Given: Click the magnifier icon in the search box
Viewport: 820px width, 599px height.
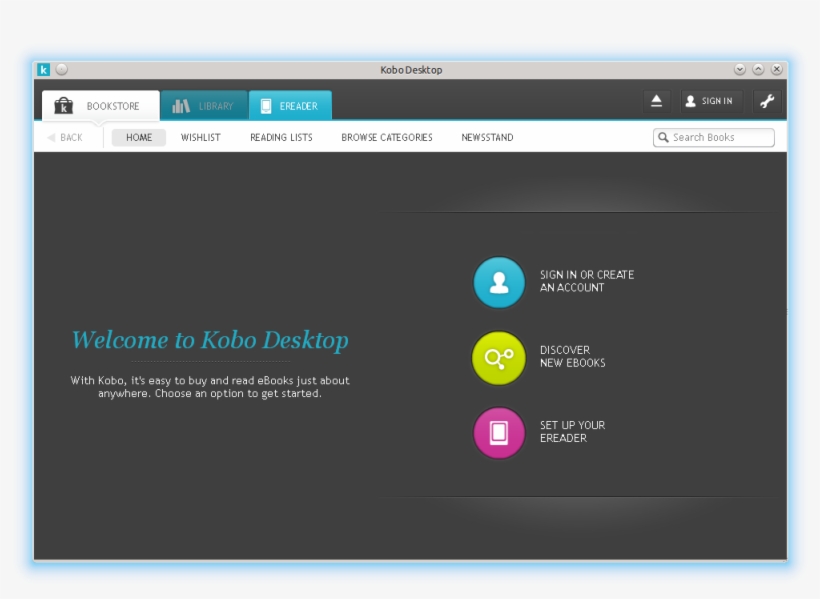Looking at the screenshot, I should coord(663,137).
